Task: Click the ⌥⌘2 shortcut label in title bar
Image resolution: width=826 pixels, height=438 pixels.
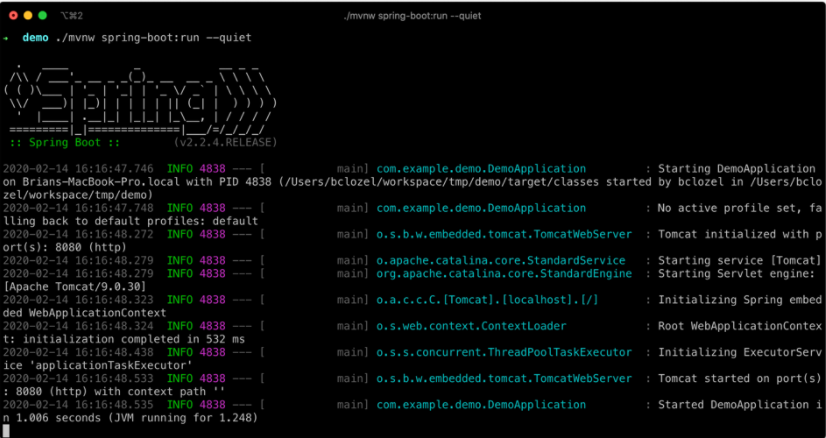Action: (x=72, y=16)
